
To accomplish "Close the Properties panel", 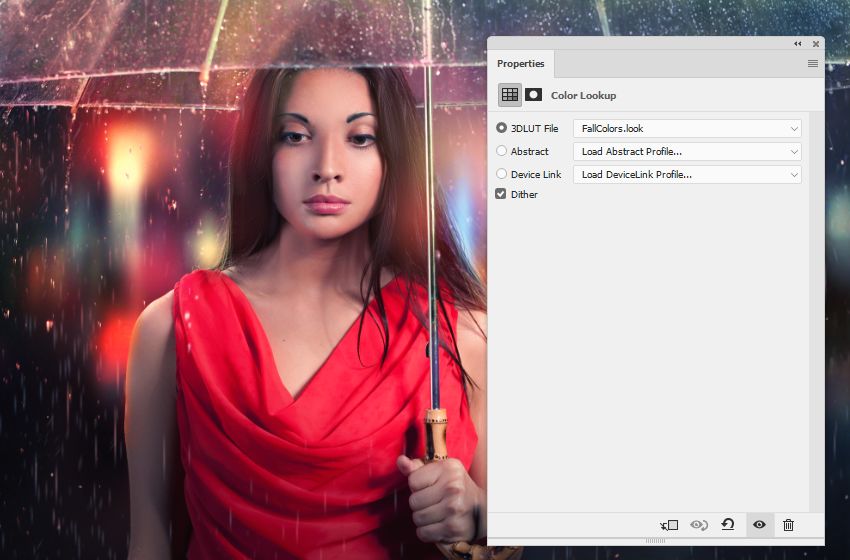I will 815,44.
